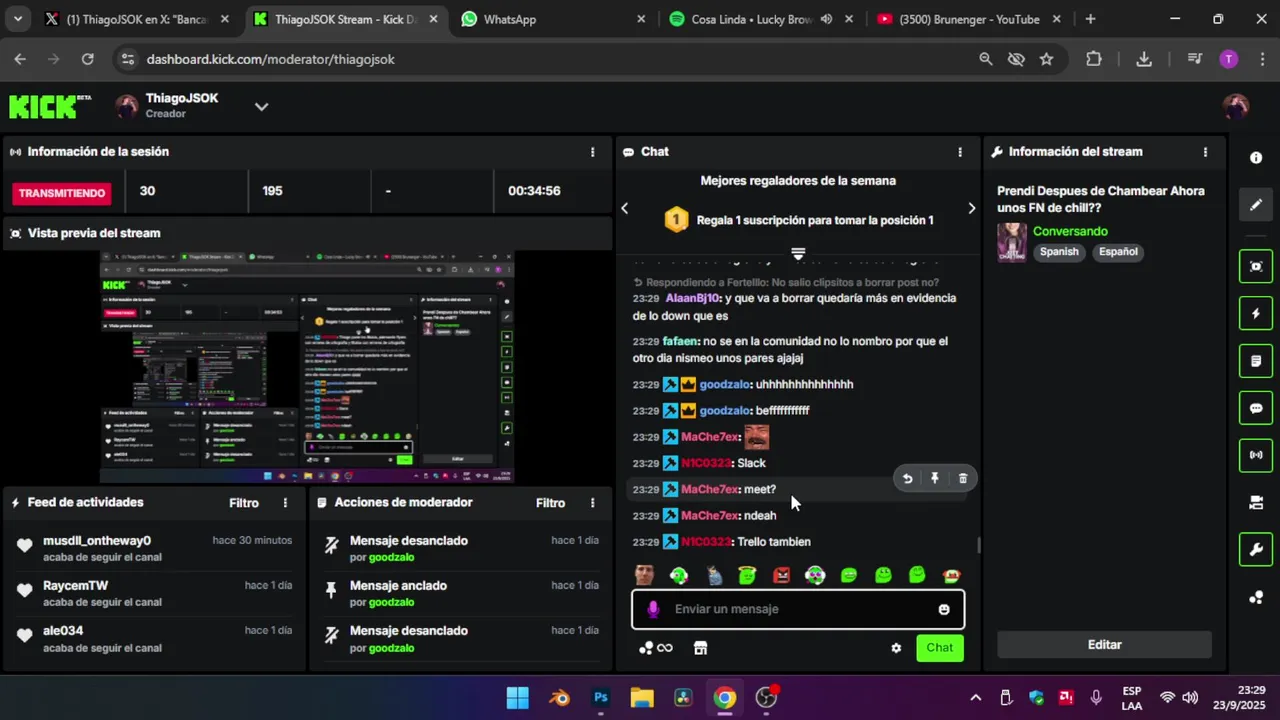
Task: Select the red angry emote in quick bar
Action: (781, 575)
